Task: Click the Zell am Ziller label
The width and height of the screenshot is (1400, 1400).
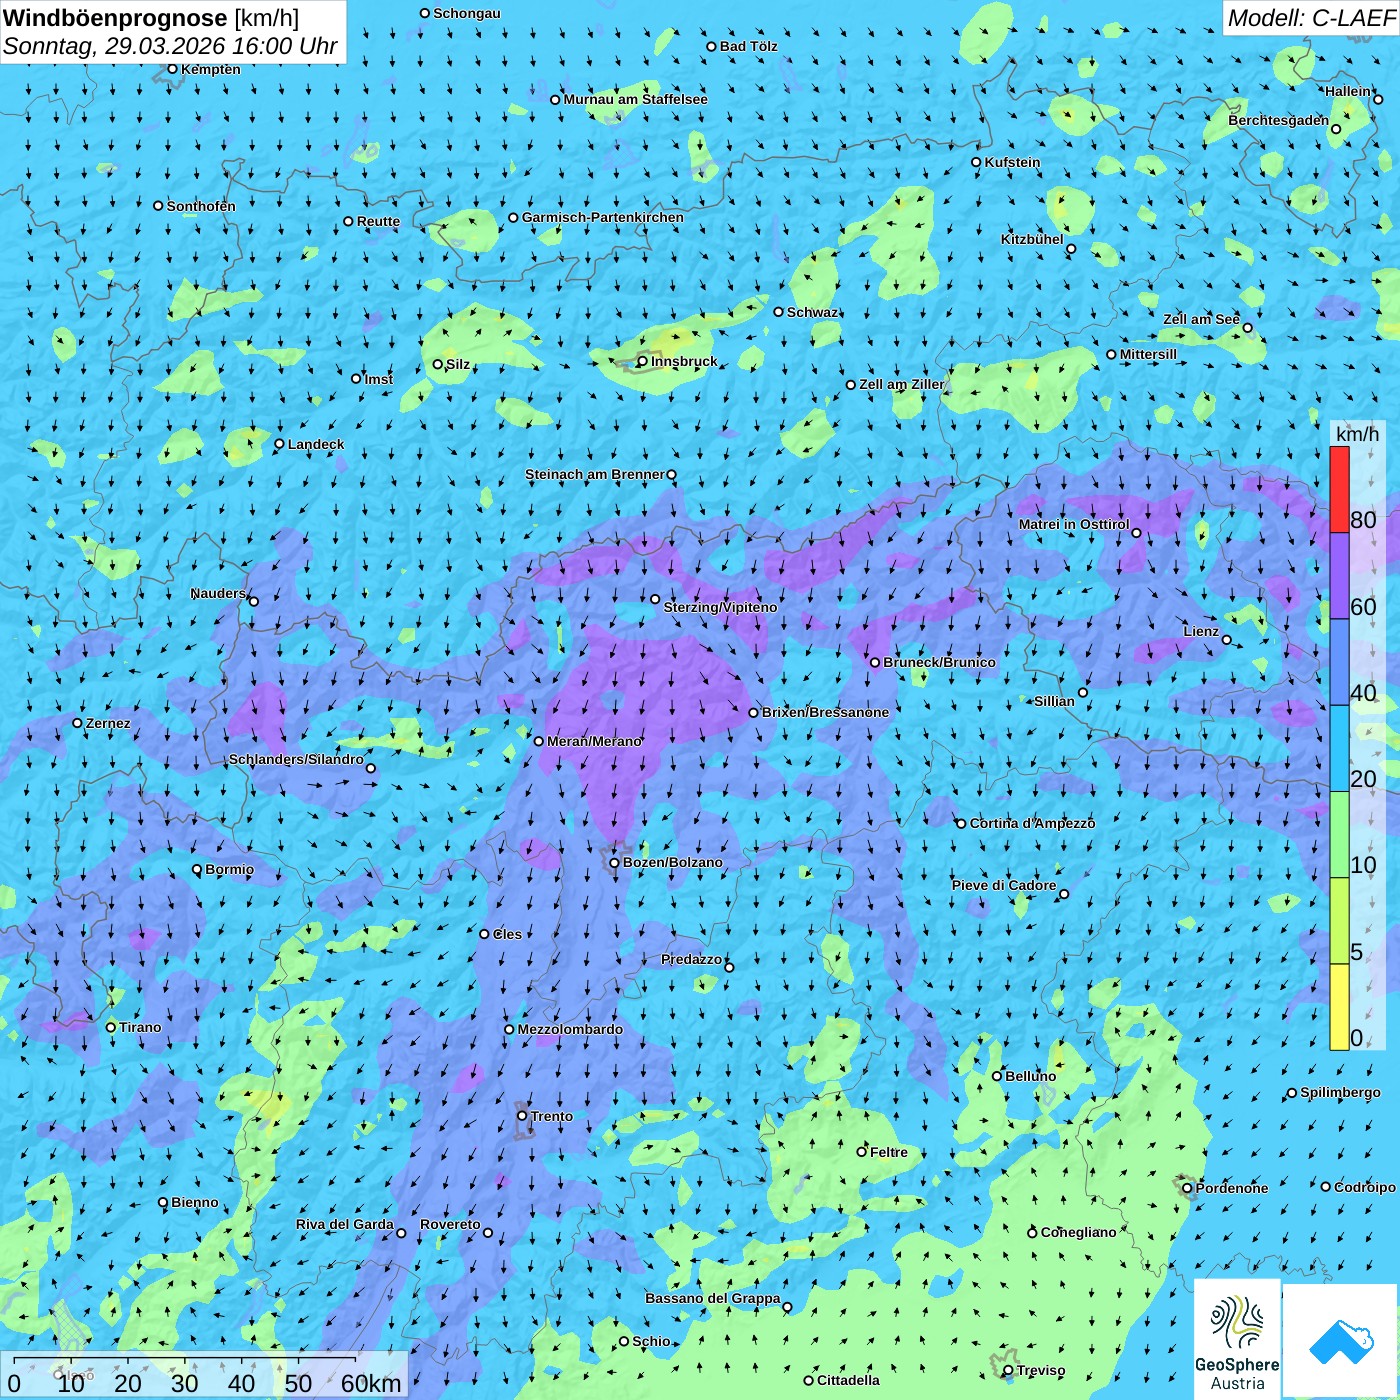Action: tap(902, 384)
